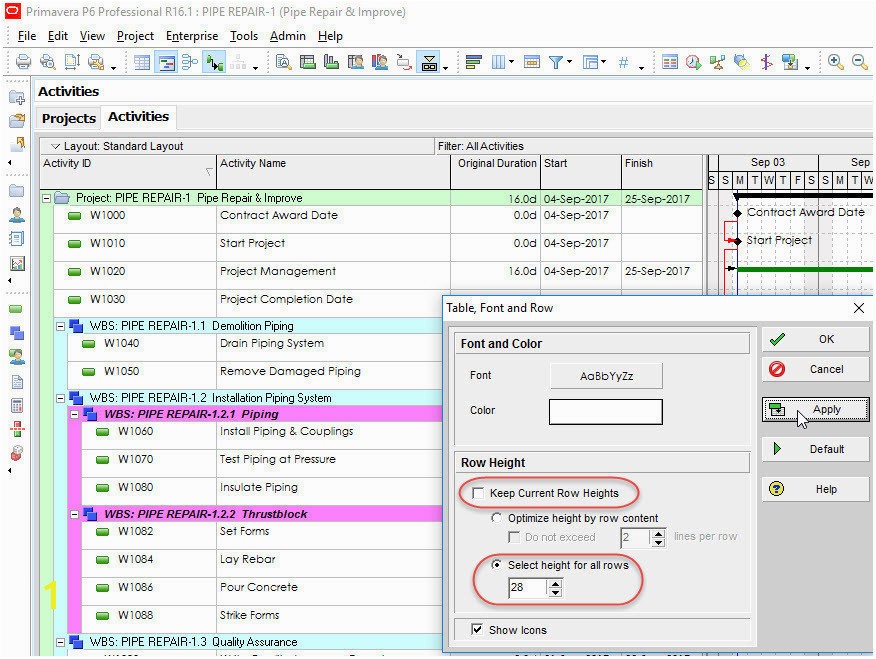Viewport: 876px width, 659px height.
Task: Zoom out the Gantt timescale
Action: click(x=860, y=62)
